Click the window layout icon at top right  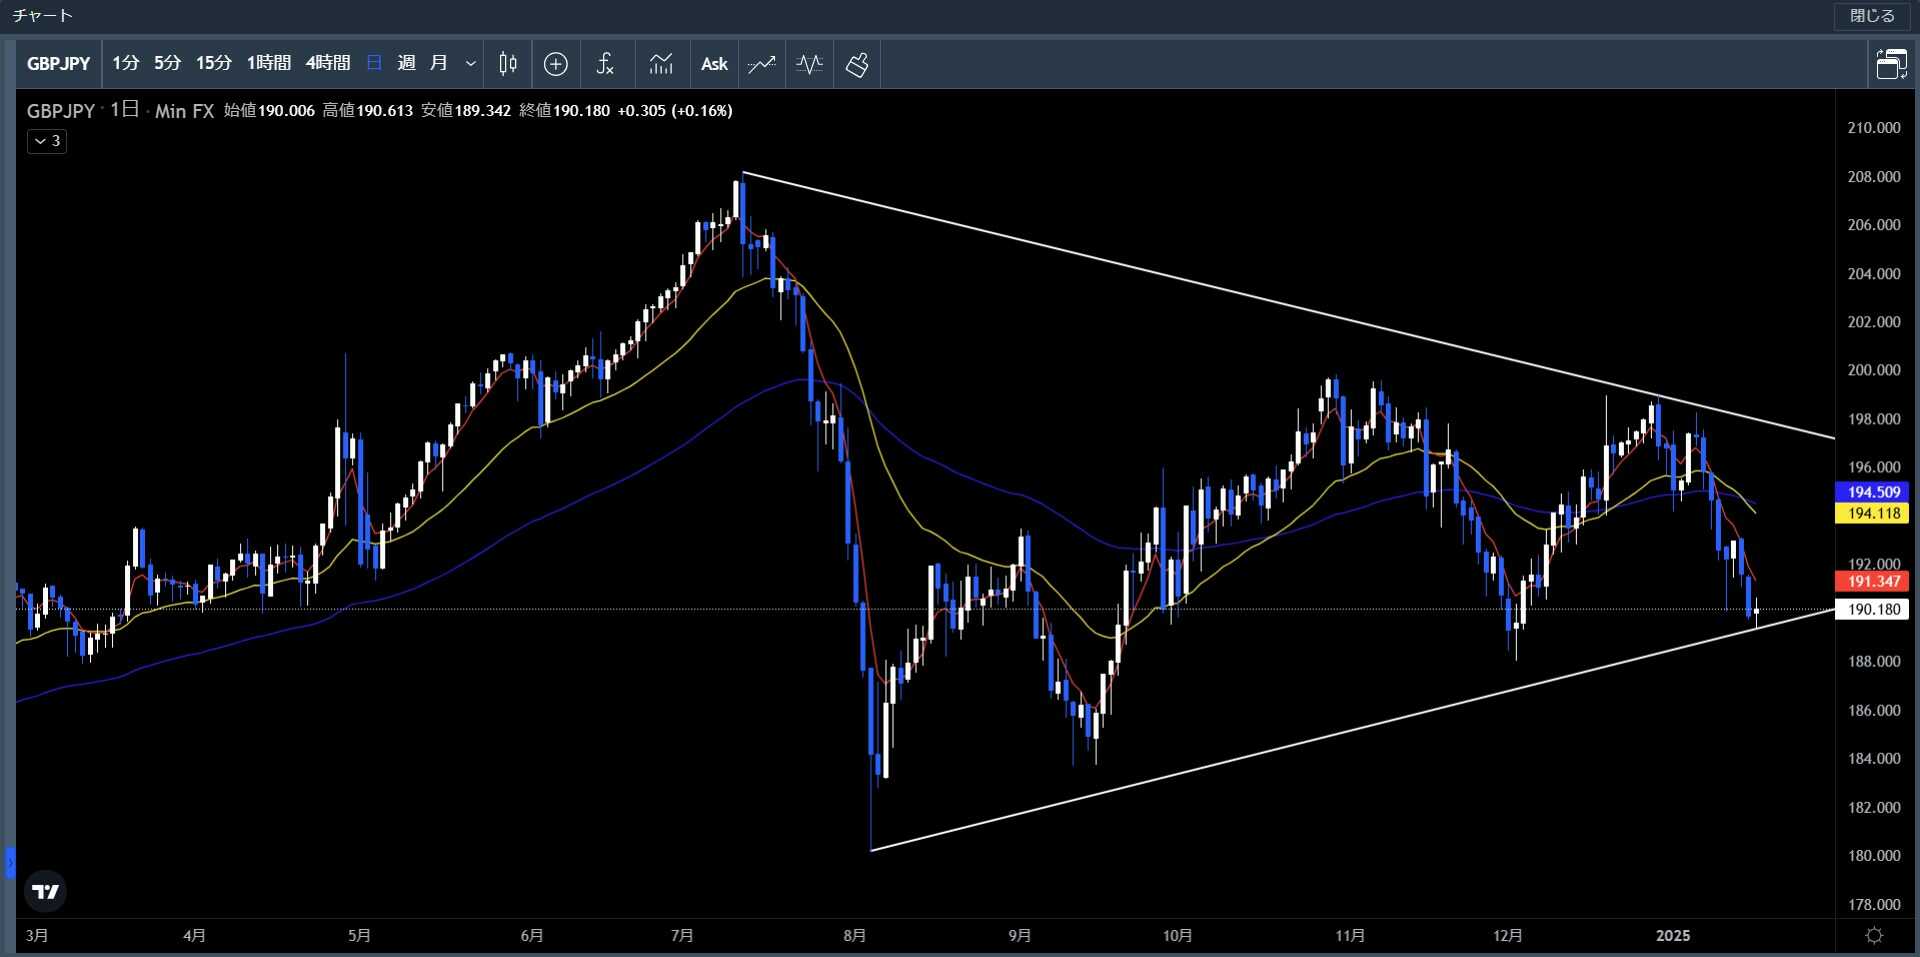coord(1890,64)
